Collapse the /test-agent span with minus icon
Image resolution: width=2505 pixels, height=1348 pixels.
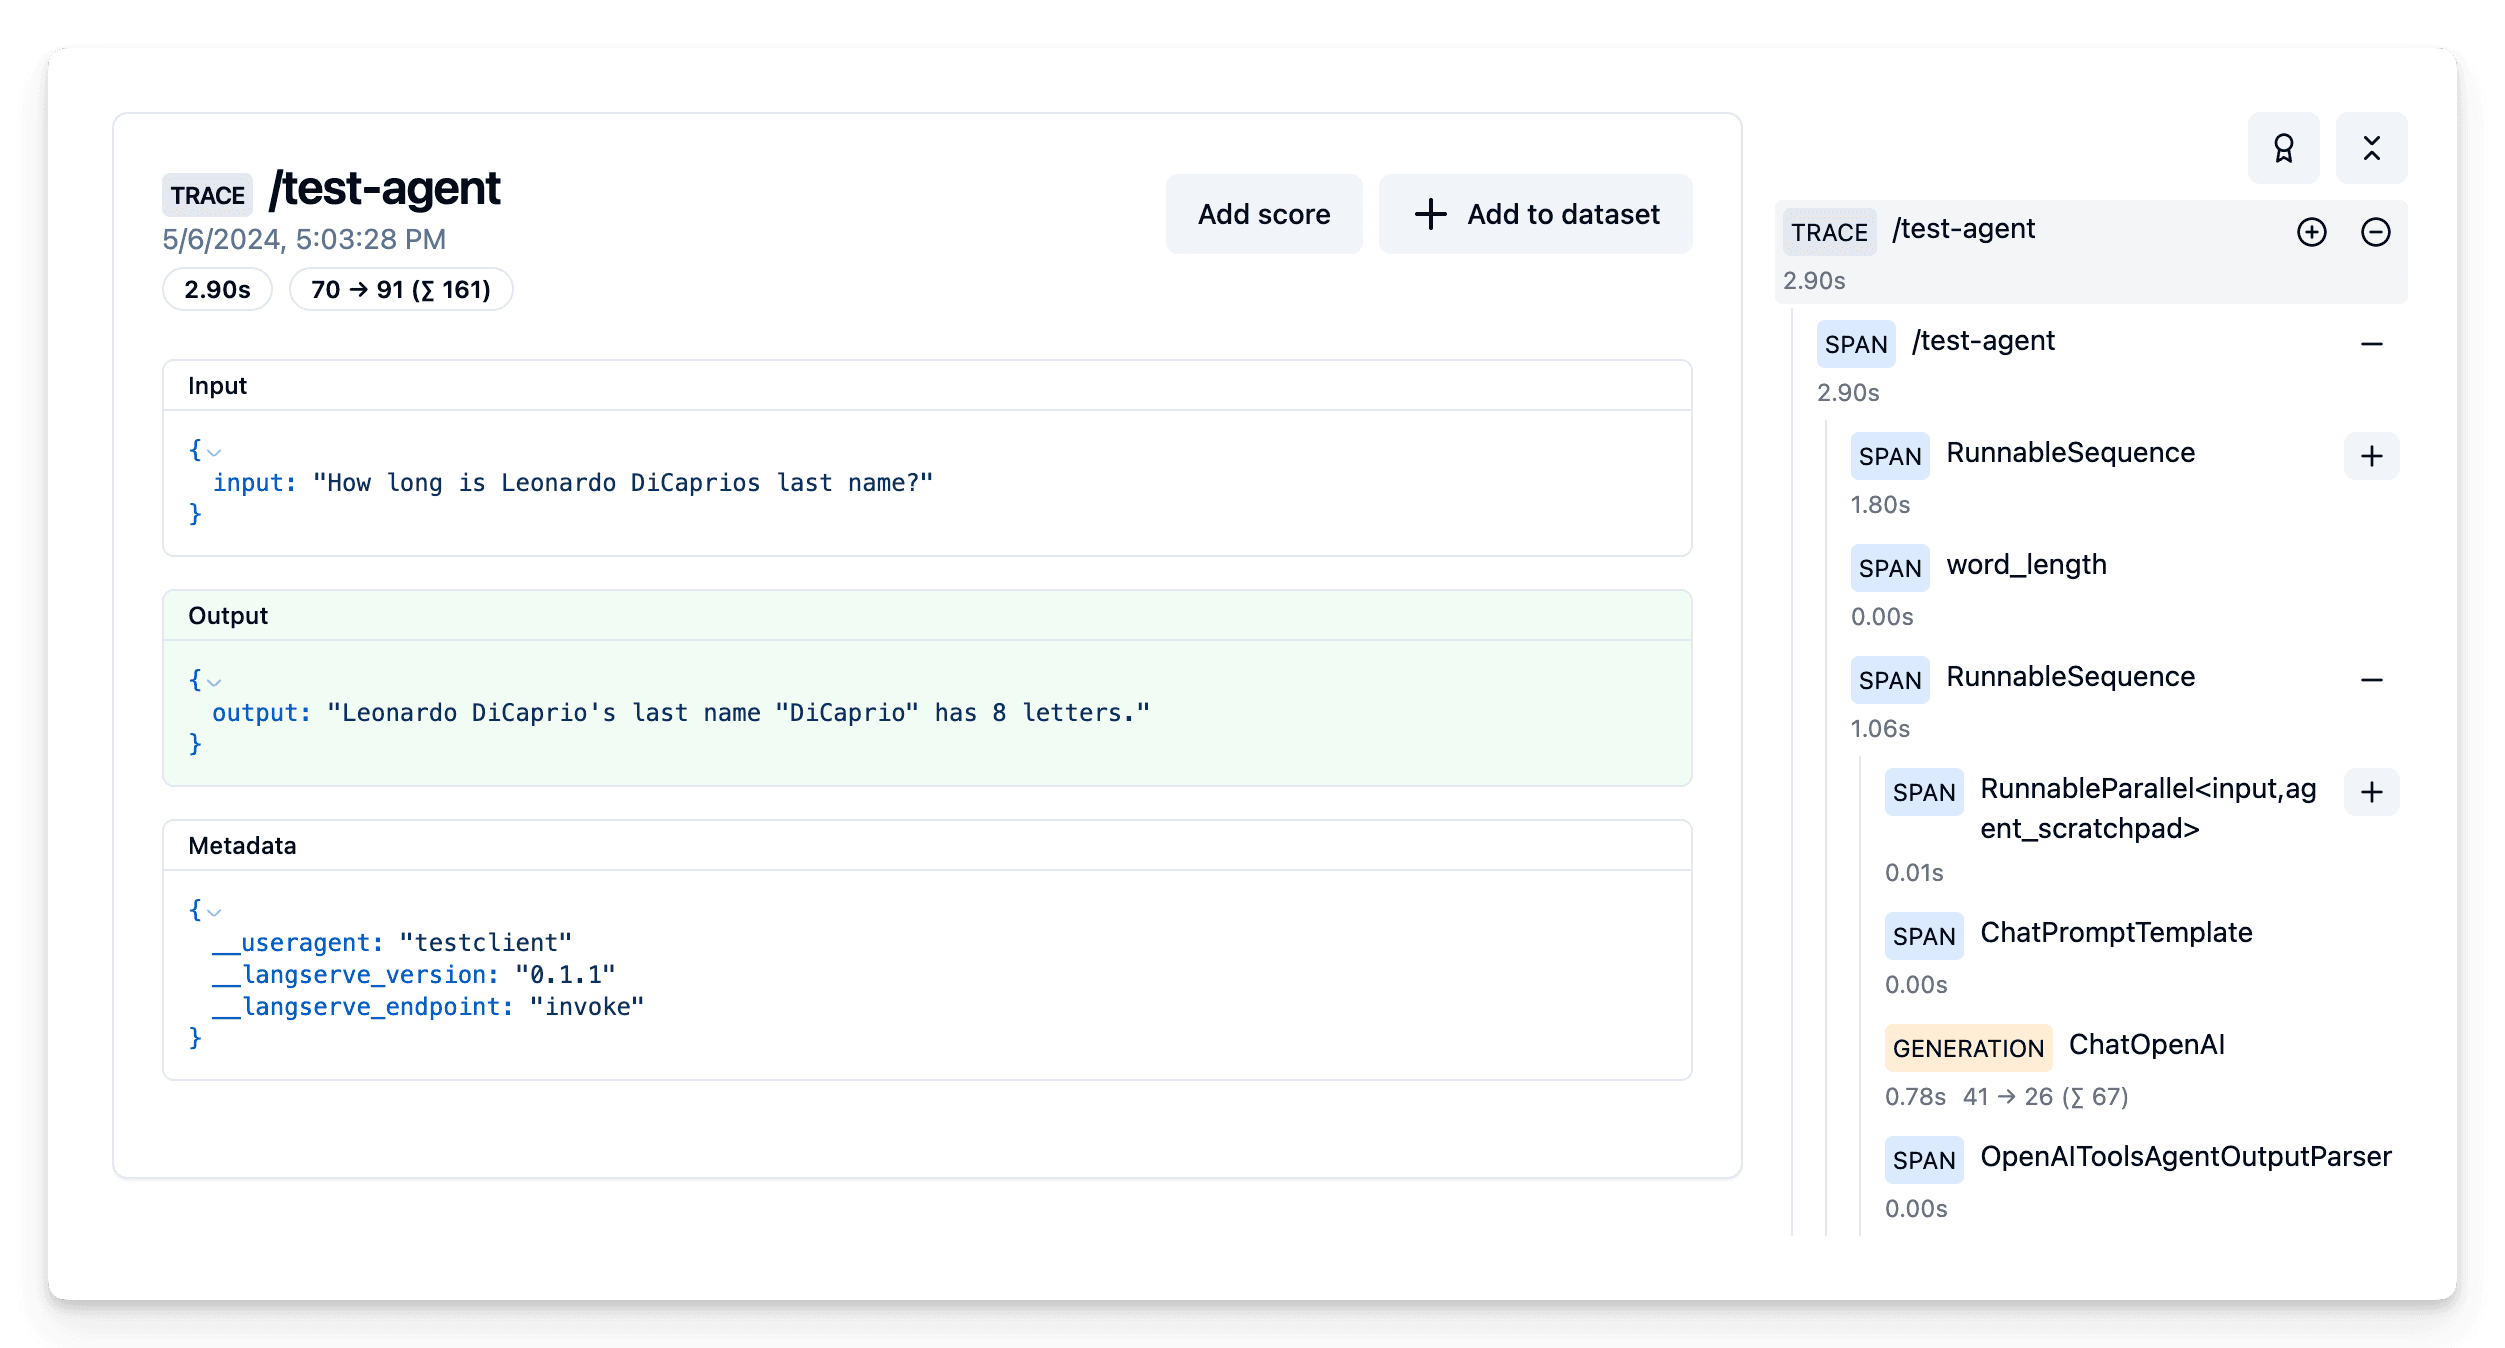2371,344
